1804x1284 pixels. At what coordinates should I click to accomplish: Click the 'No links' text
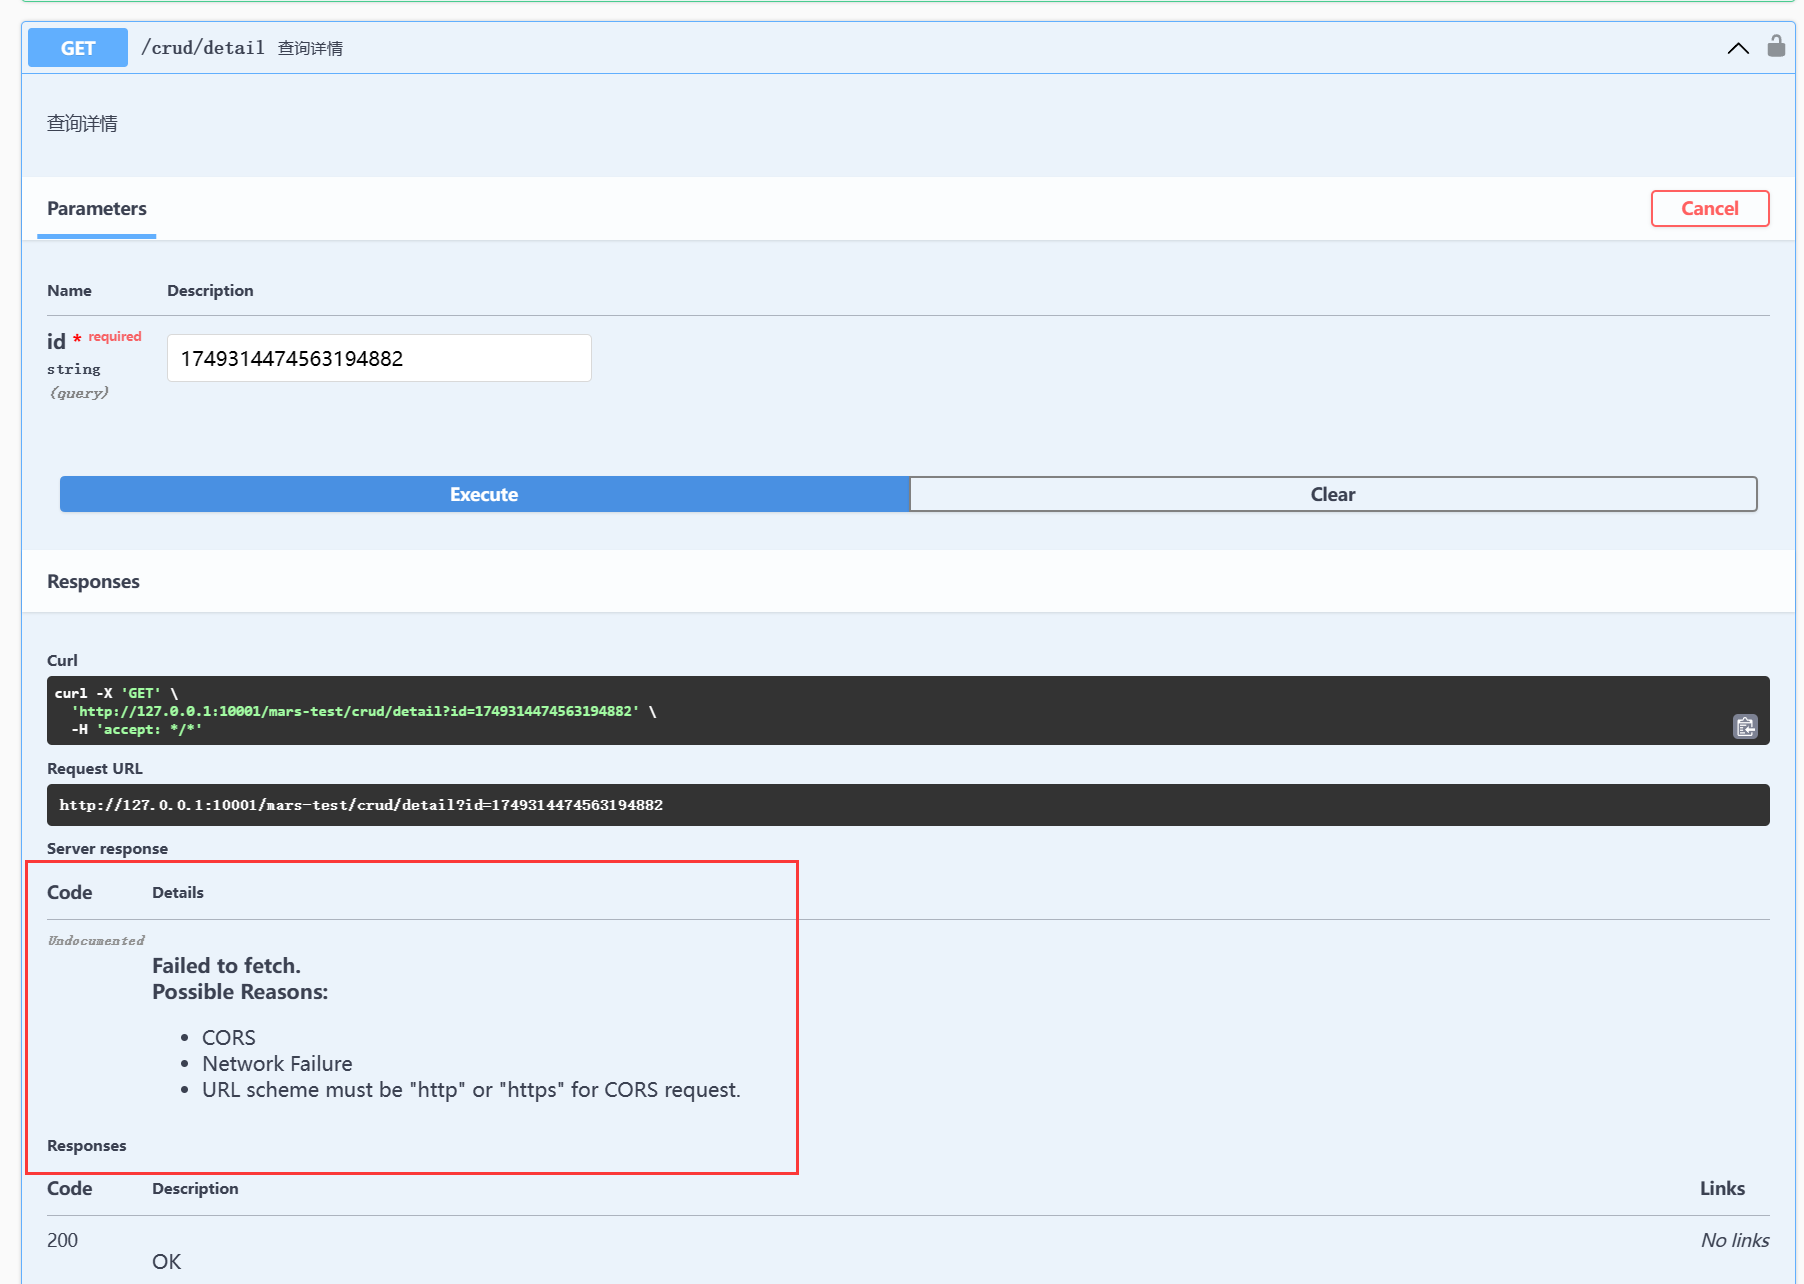[x=1734, y=1240]
